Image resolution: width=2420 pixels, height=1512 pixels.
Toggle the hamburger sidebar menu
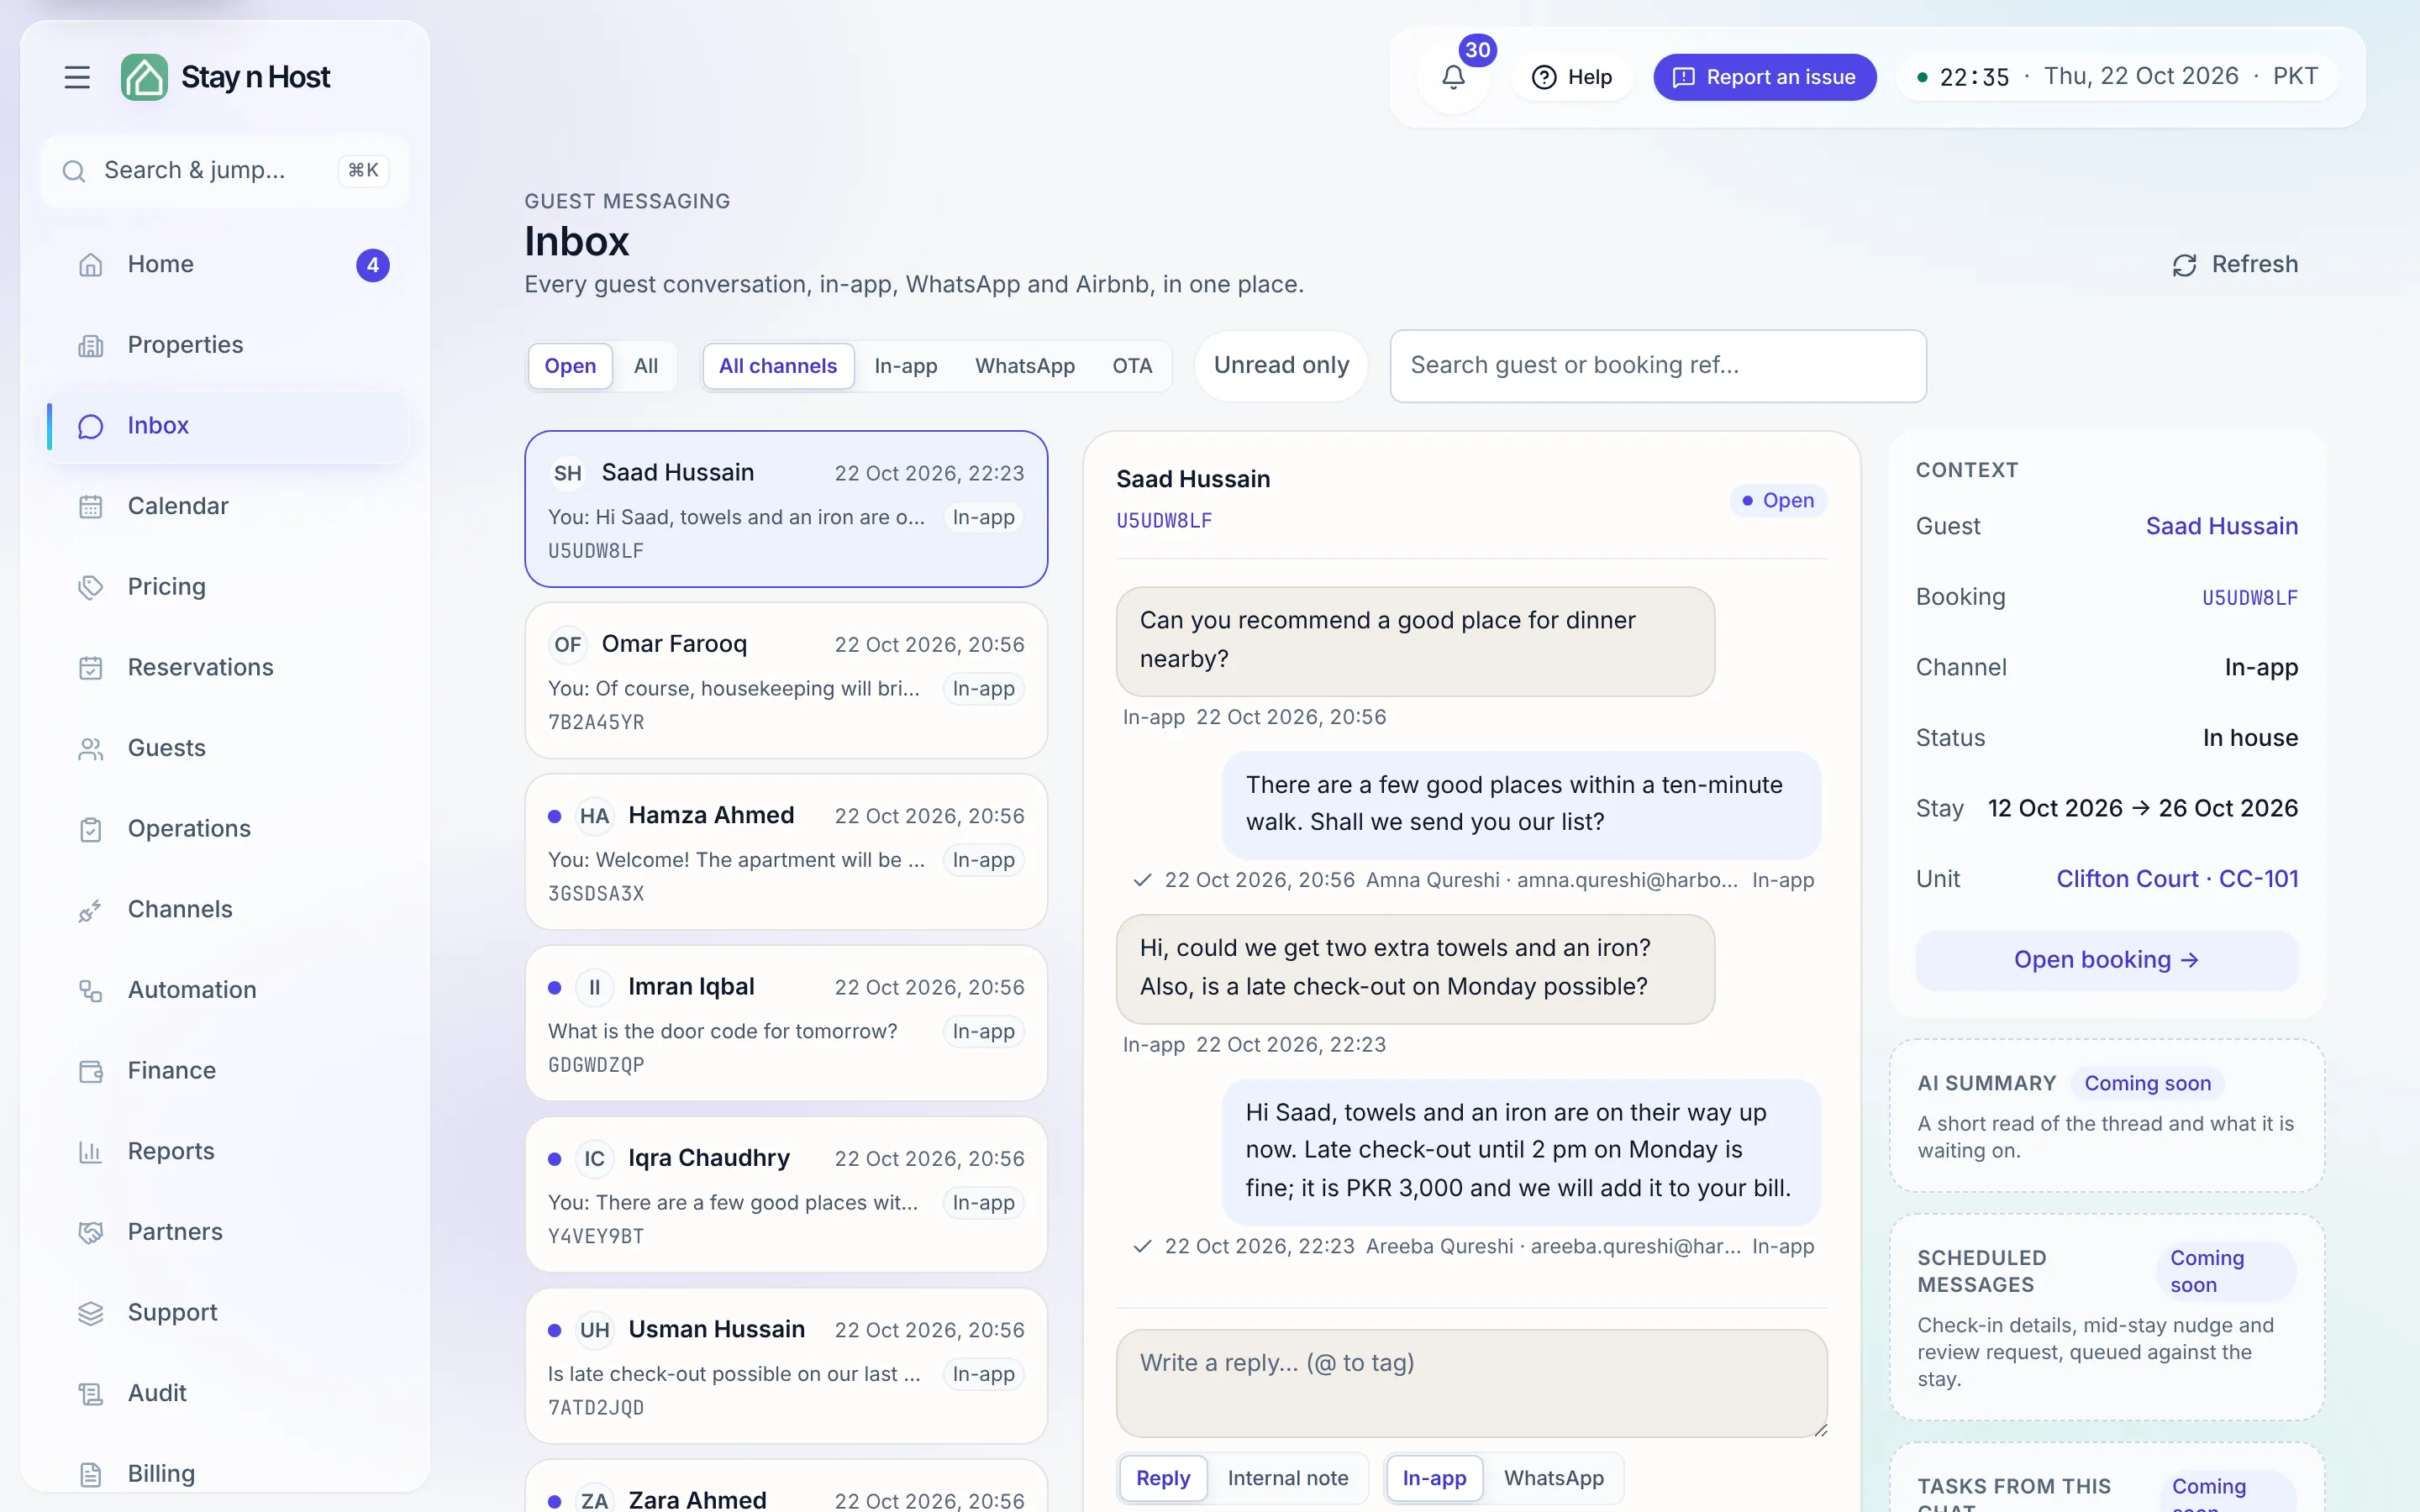77,77
